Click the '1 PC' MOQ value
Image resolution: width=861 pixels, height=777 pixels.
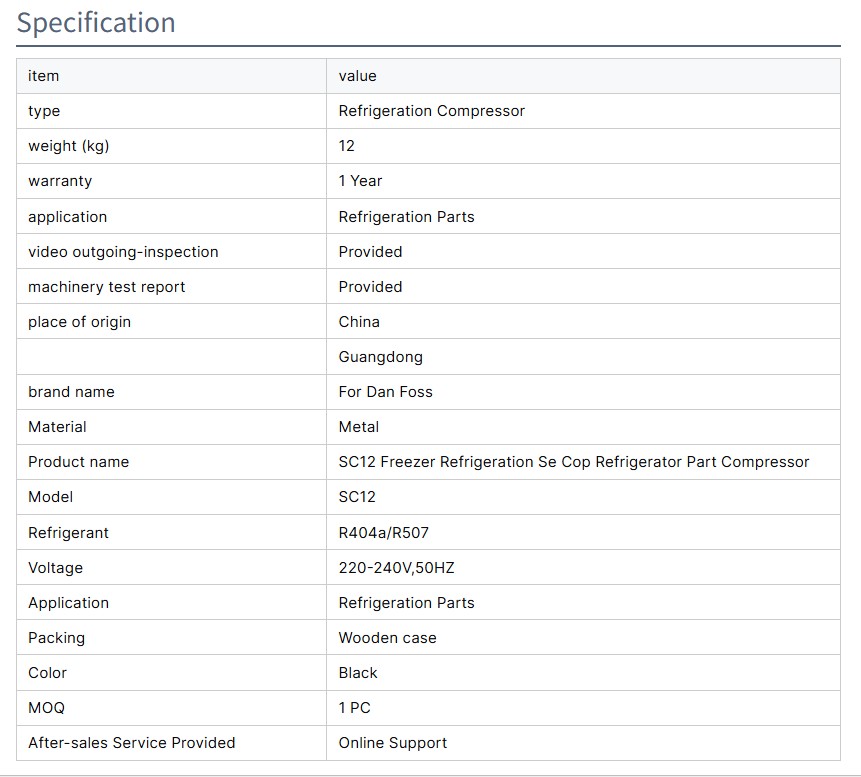[x=354, y=708]
